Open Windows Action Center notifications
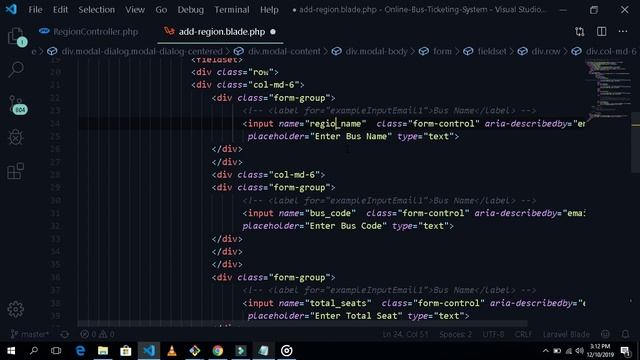 tap(626, 351)
